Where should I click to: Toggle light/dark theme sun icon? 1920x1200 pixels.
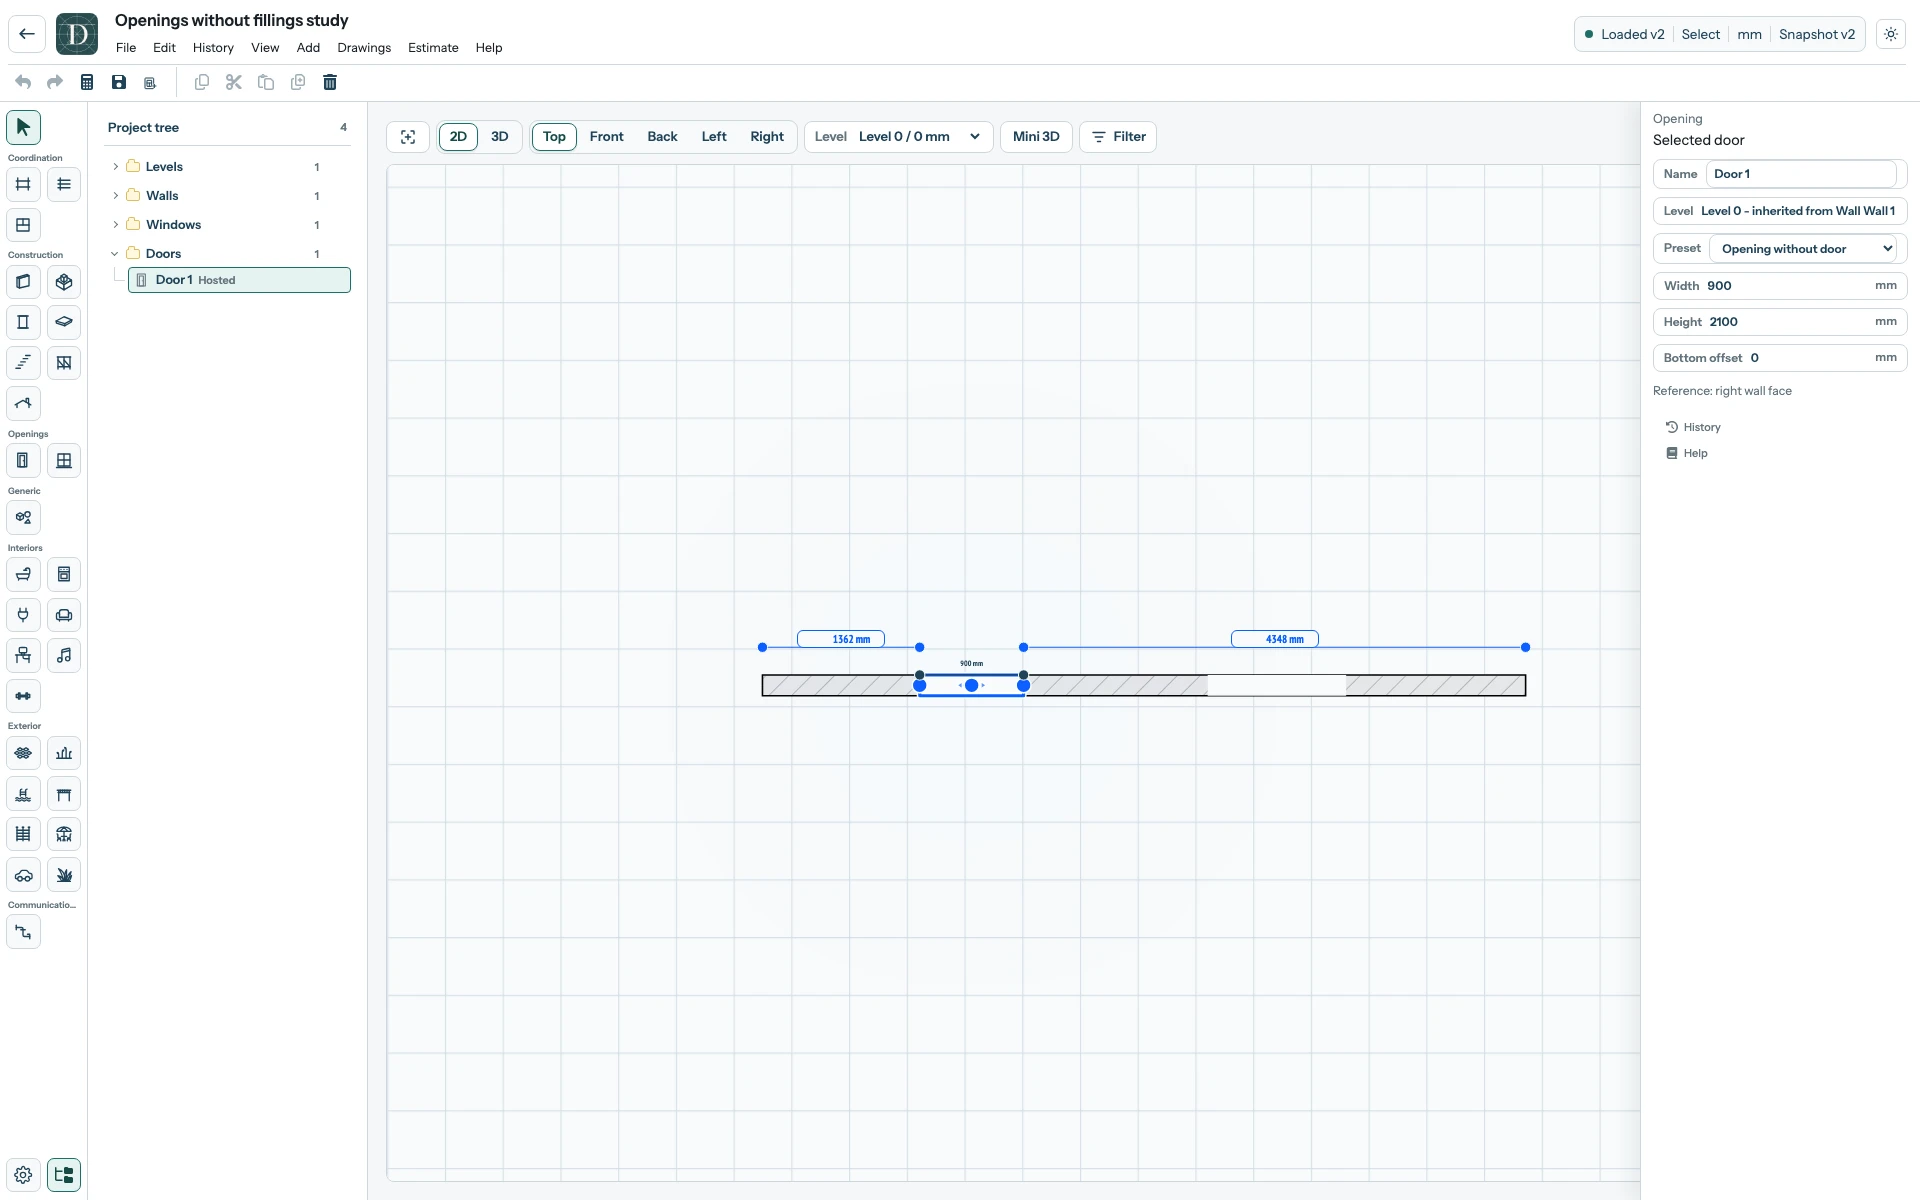[1891, 34]
